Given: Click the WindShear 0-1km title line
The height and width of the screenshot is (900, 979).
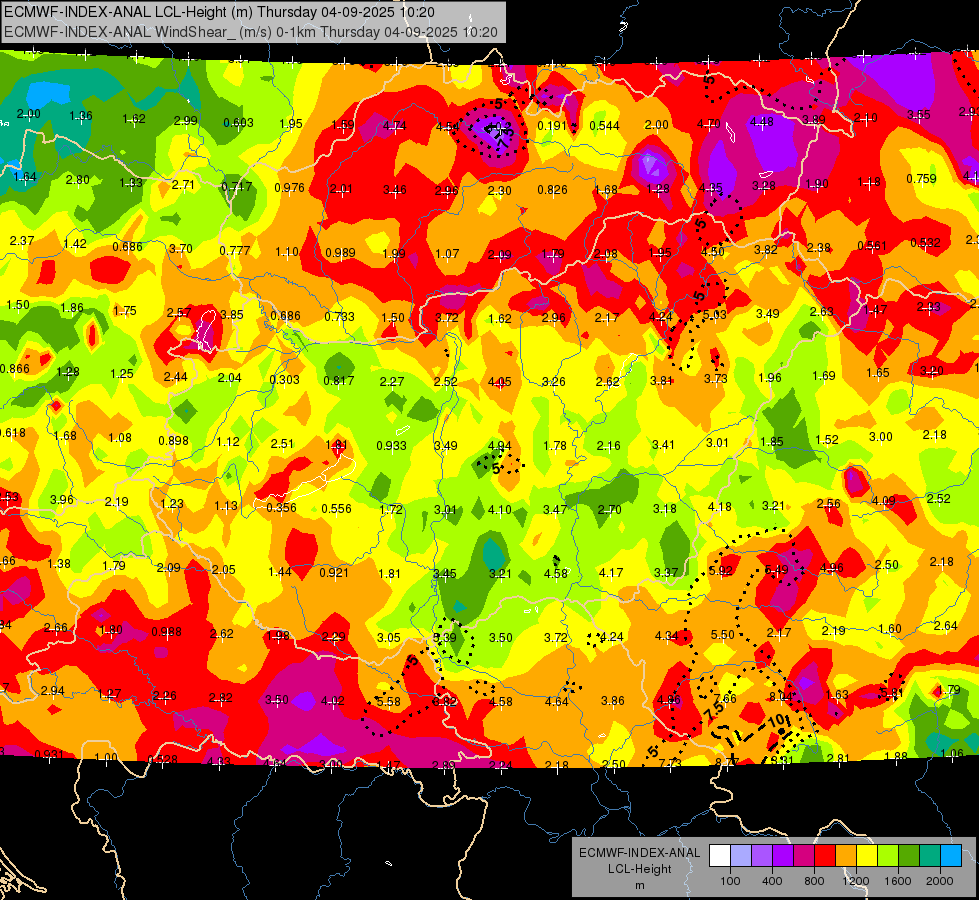Looking at the screenshot, I should (251, 32).
